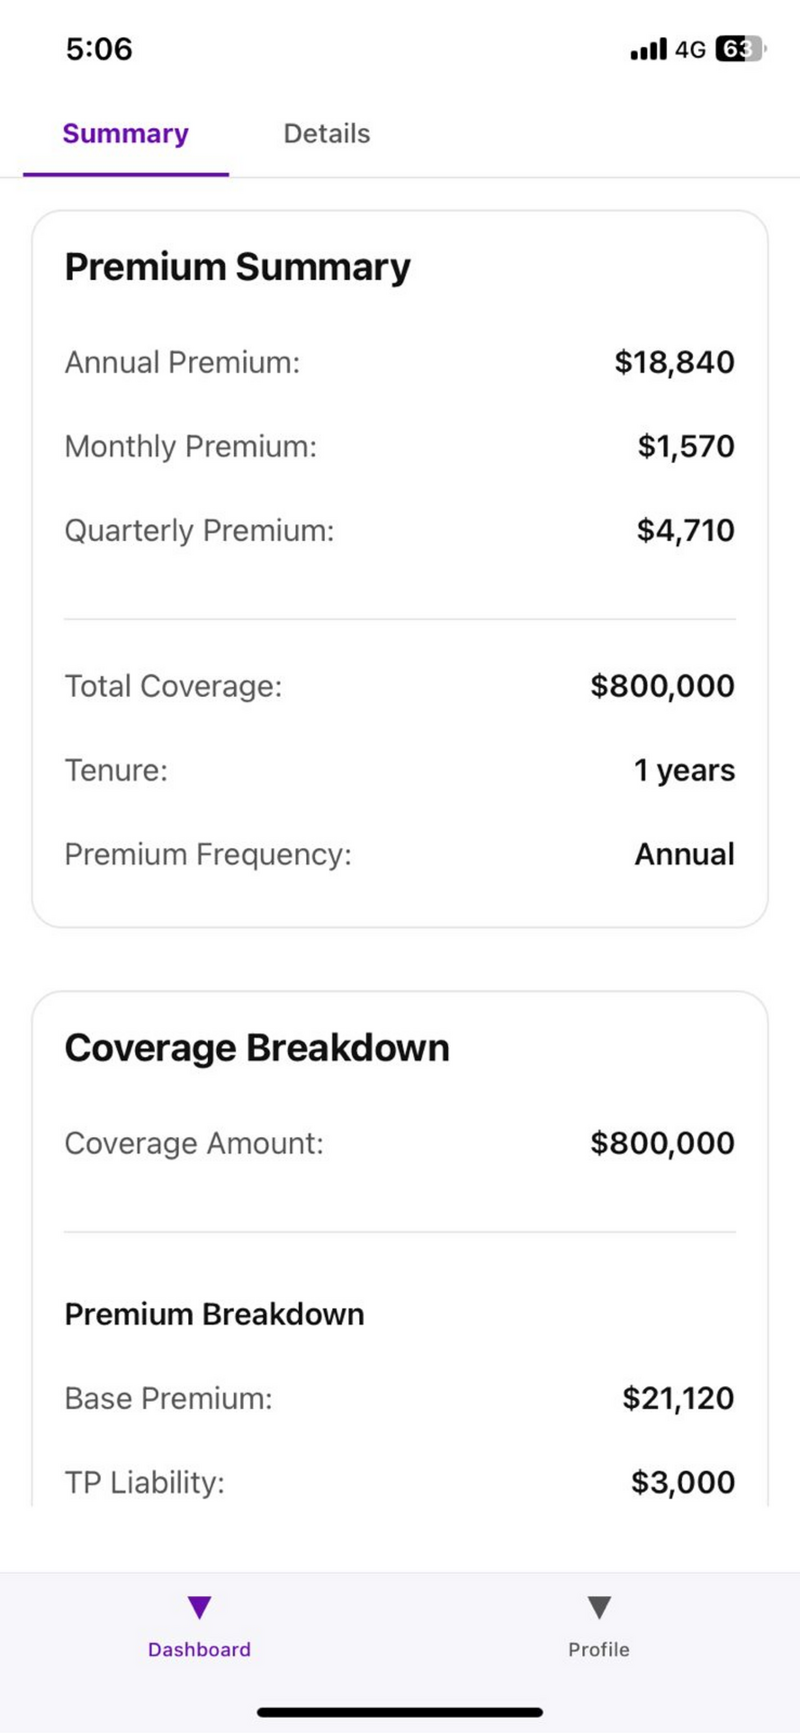Tap the Quarterly Premium amount $4,710

[x=685, y=530]
